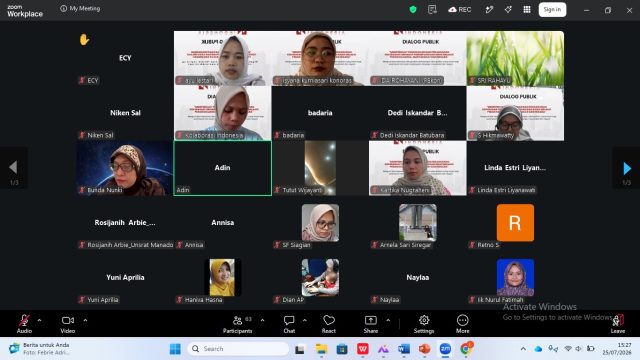The height and width of the screenshot is (360, 640).
Task: Open Google Chrome from taskbar
Action: point(466,349)
